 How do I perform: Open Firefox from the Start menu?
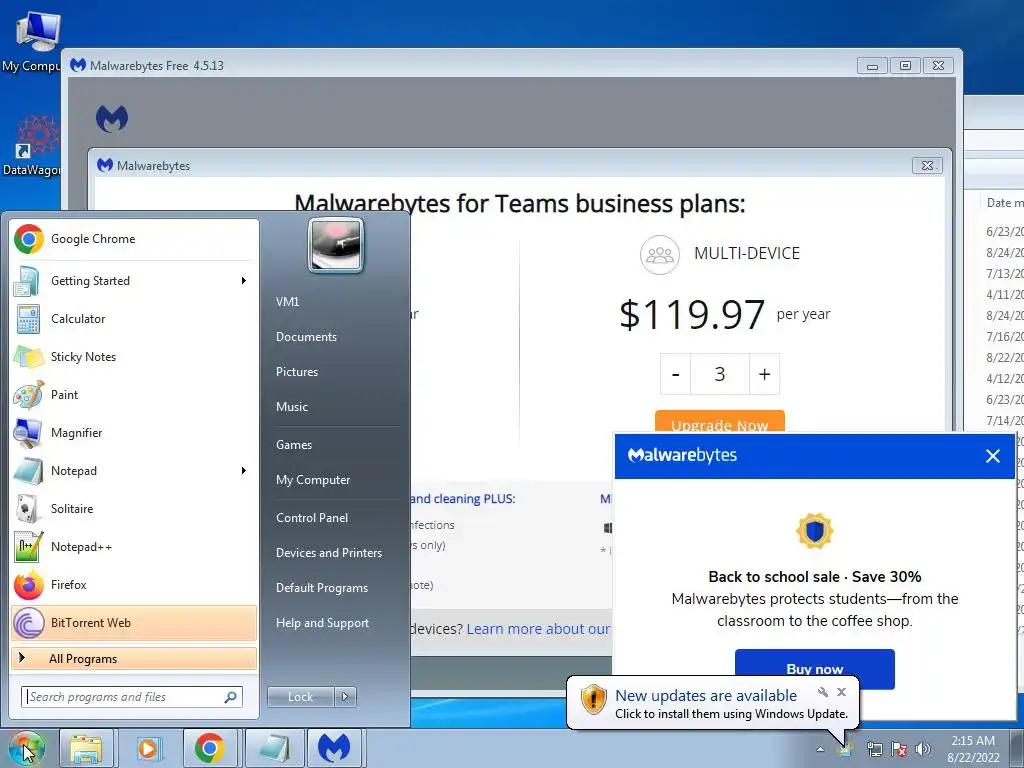point(134,584)
